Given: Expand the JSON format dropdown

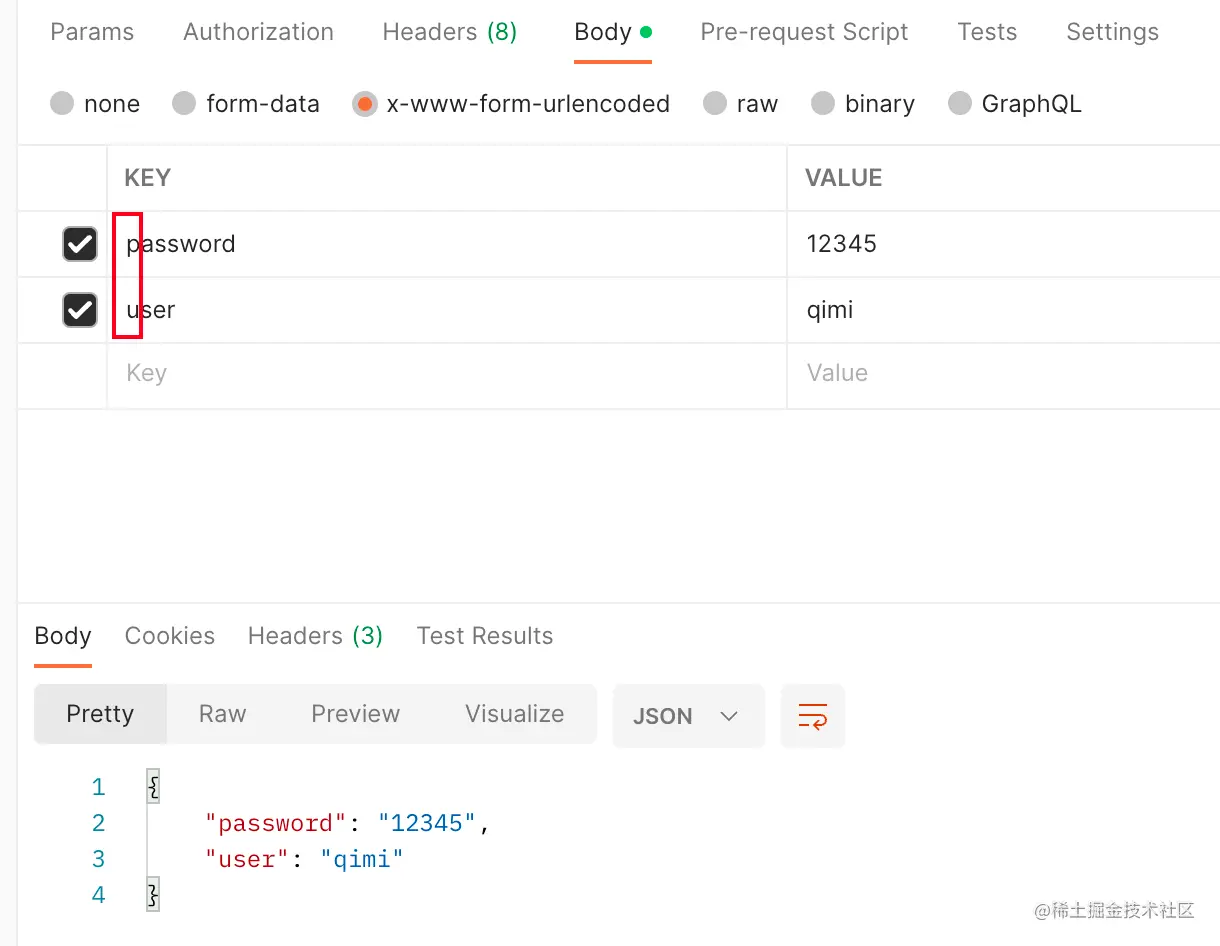Looking at the screenshot, I should click(x=688, y=716).
